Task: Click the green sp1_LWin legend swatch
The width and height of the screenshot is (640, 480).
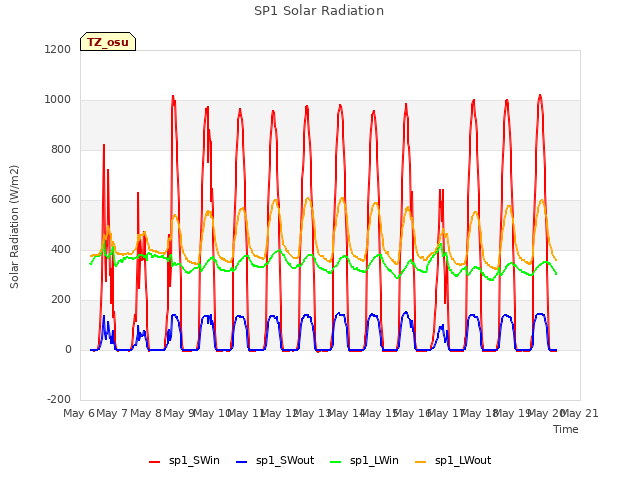Action: point(336,462)
